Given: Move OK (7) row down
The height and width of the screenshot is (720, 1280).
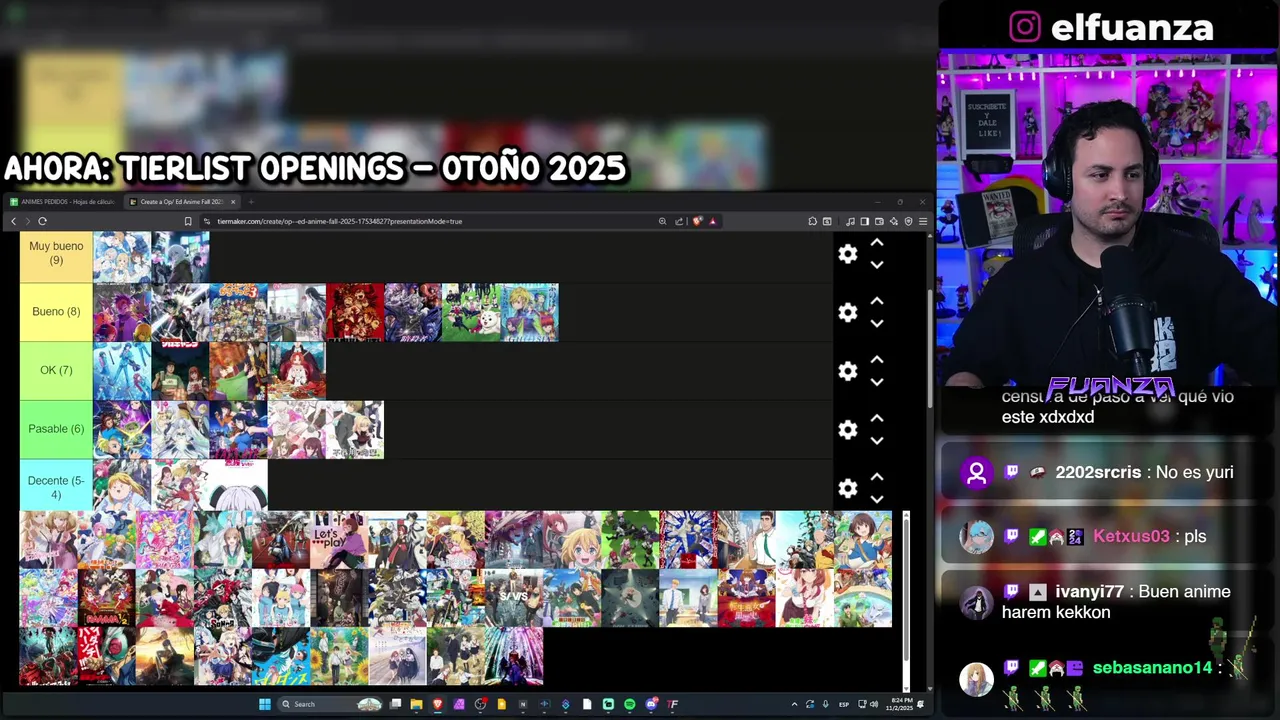Looking at the screenshot, I should (x=877, y=382).
